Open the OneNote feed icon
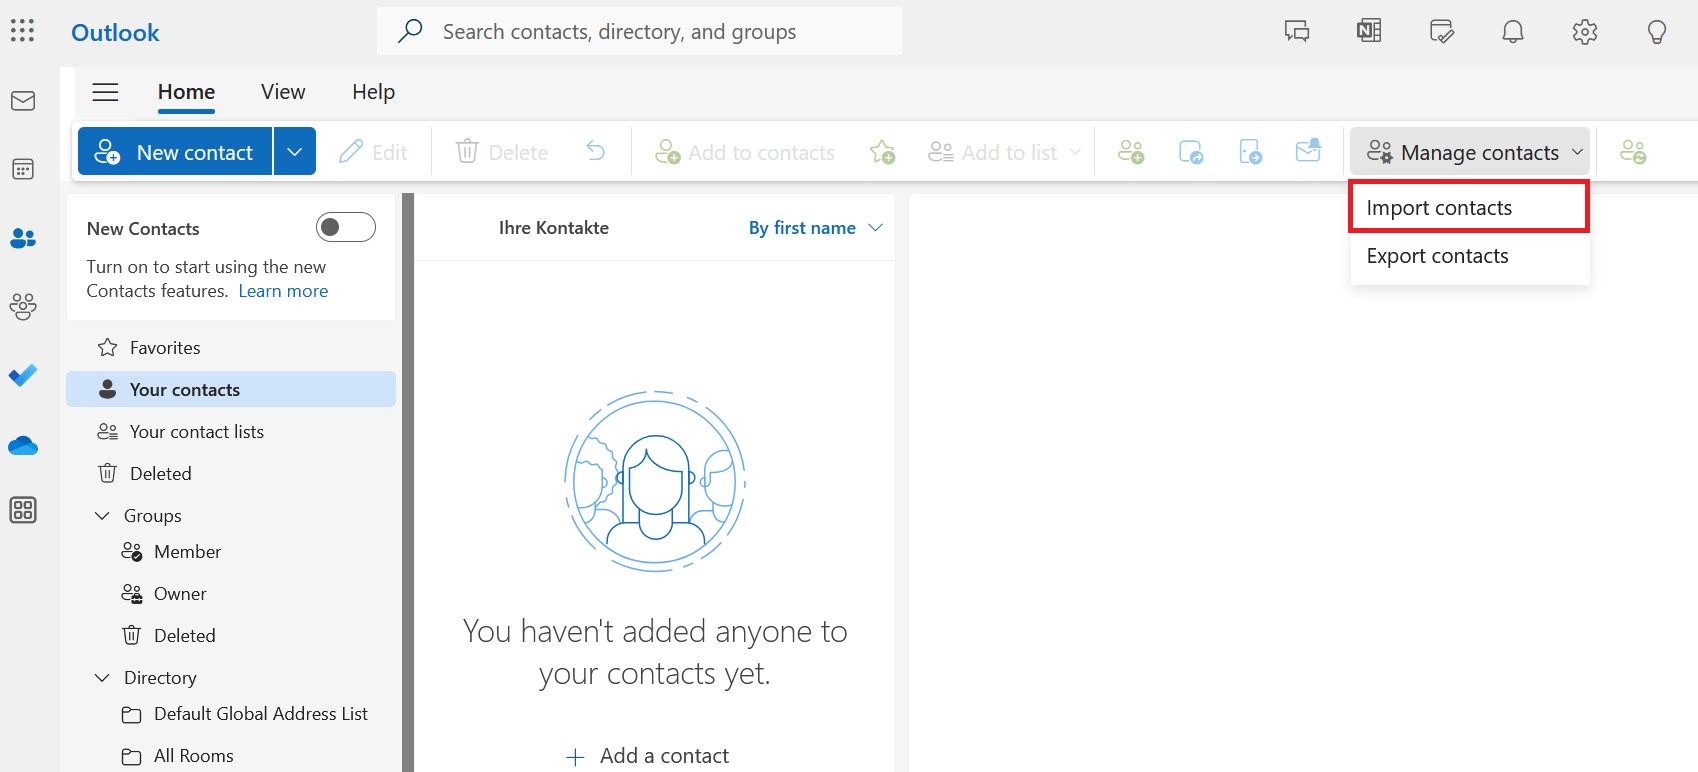 coord(1369,32)
